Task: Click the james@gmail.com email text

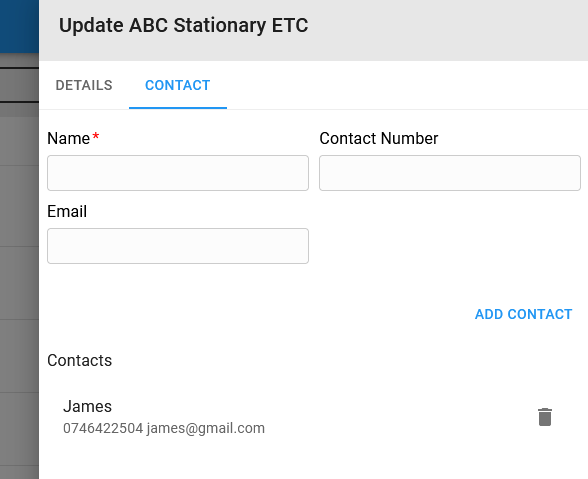Action: (206, 428)
